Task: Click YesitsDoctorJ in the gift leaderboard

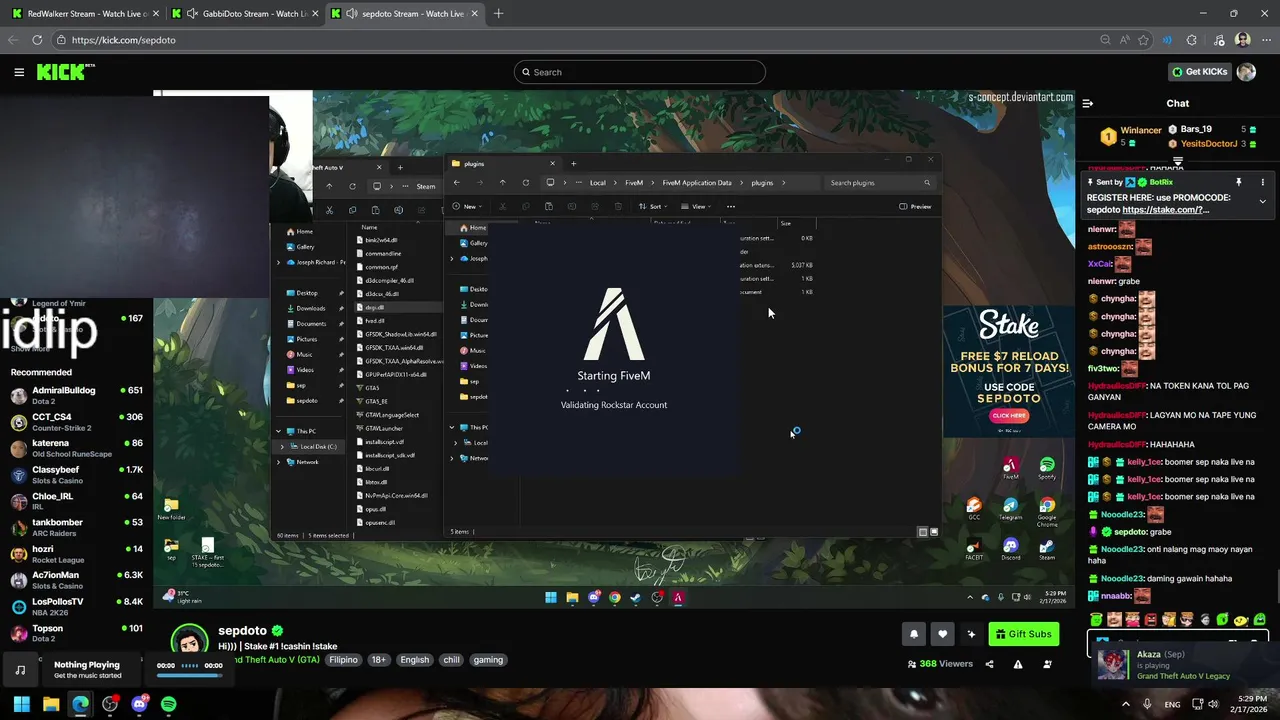Action: pyautogui.click(x=1208, y=144)
